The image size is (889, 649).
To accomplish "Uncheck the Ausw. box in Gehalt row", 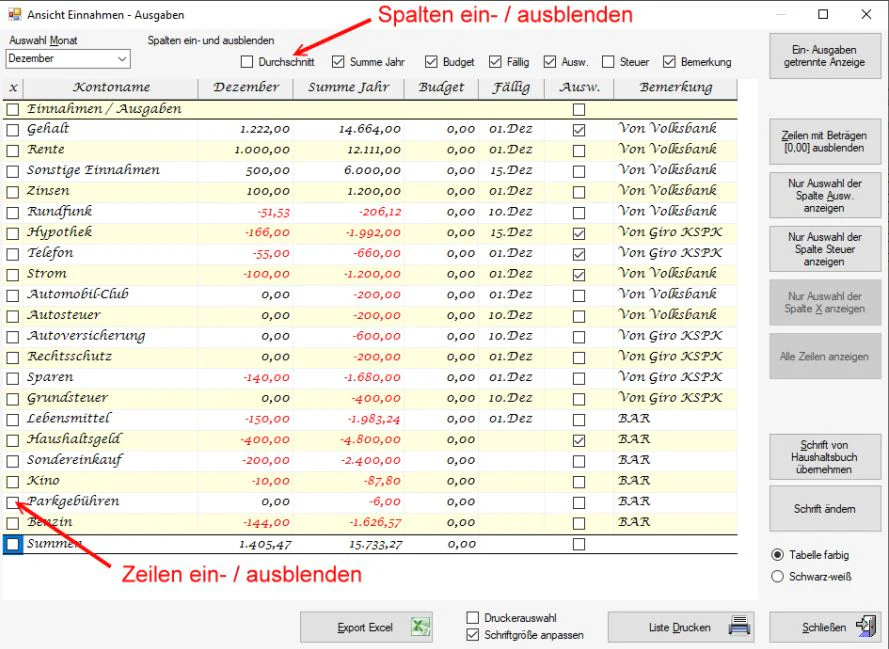I will pos(579,130).
